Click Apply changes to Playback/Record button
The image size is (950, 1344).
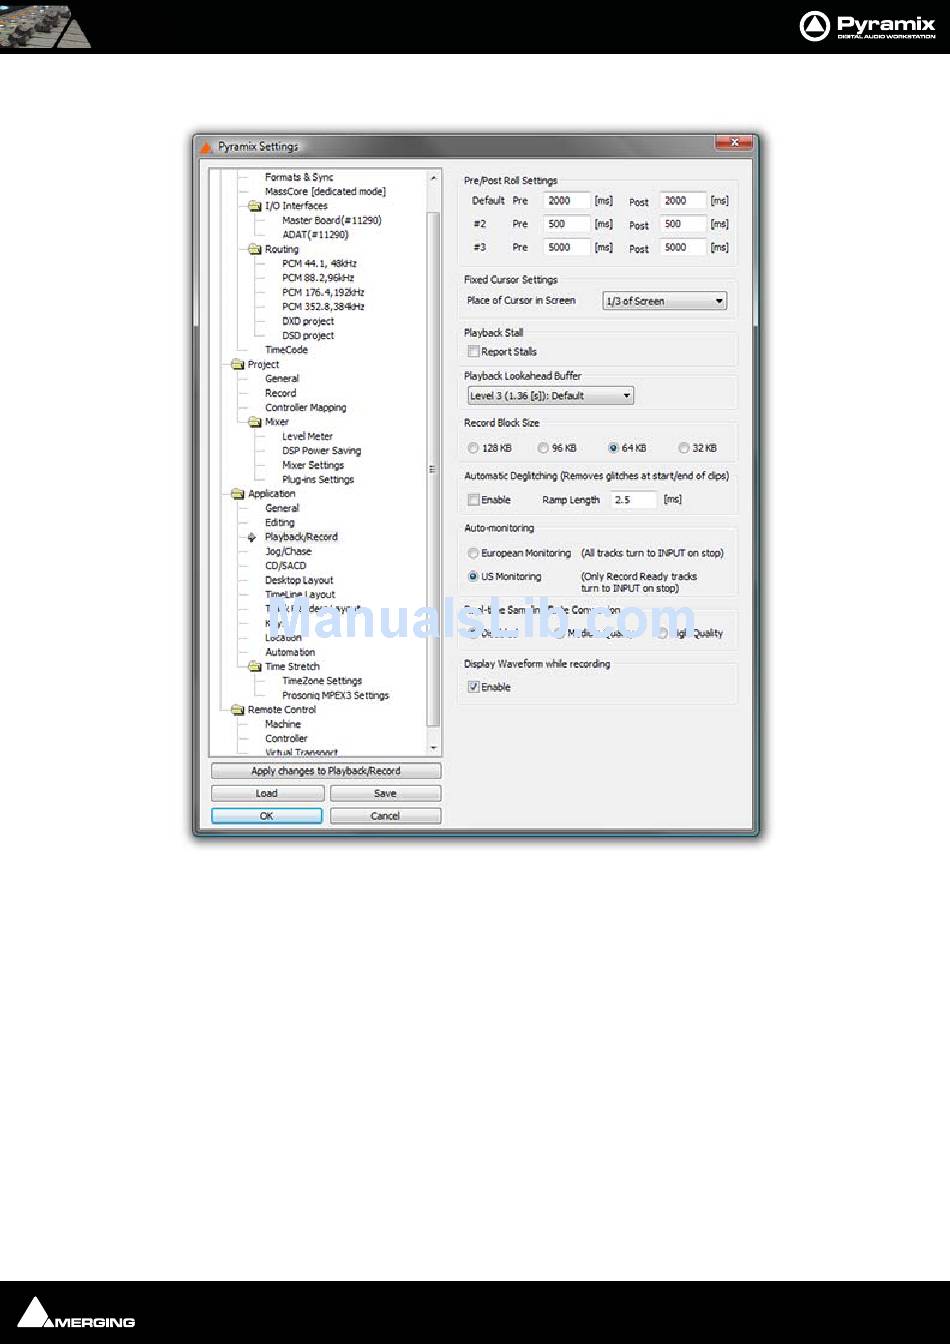coord(326,771)
